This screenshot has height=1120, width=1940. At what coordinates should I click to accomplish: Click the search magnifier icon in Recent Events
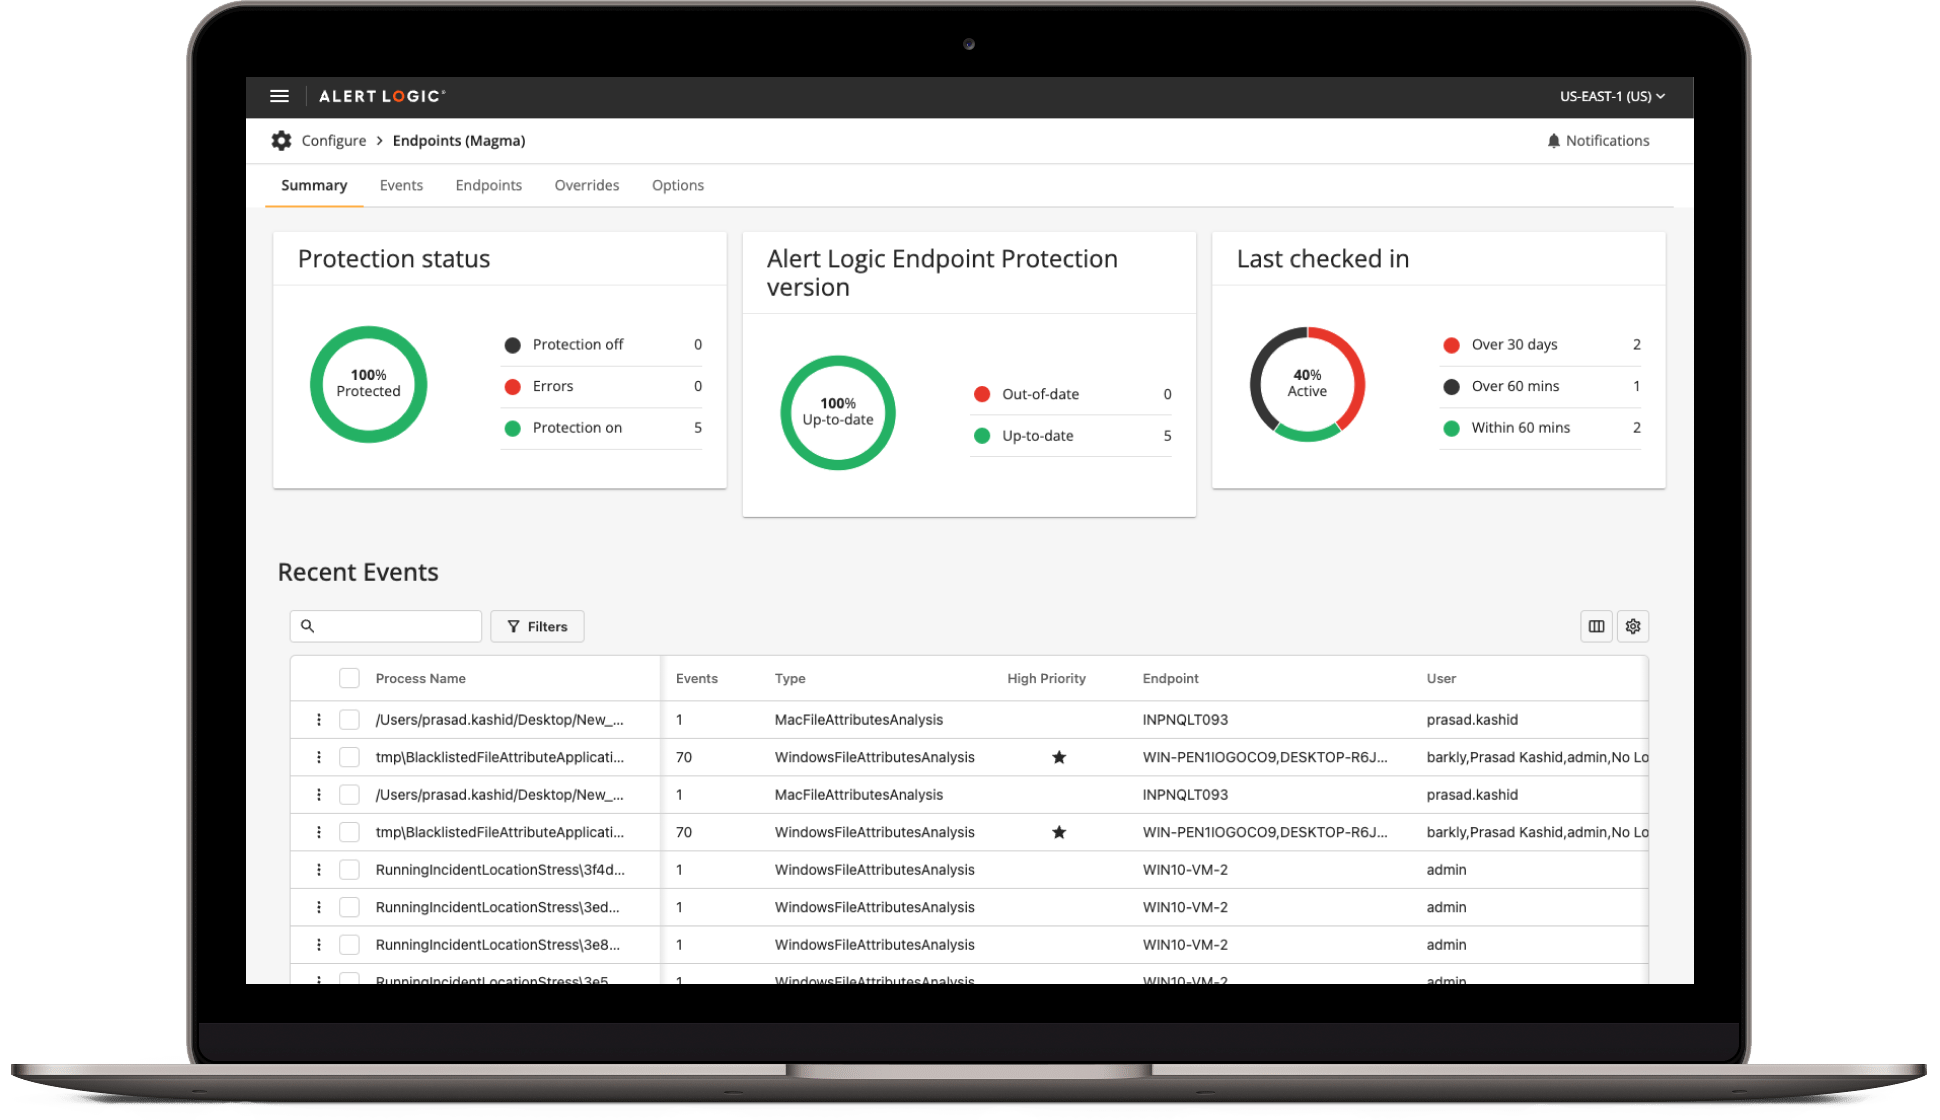[x=308, y=626]
